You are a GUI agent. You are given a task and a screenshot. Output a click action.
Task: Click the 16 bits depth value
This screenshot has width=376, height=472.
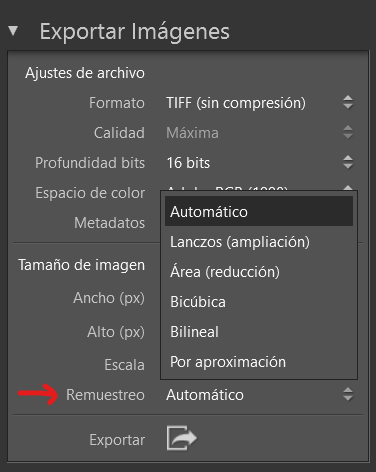tap(188, 163)
